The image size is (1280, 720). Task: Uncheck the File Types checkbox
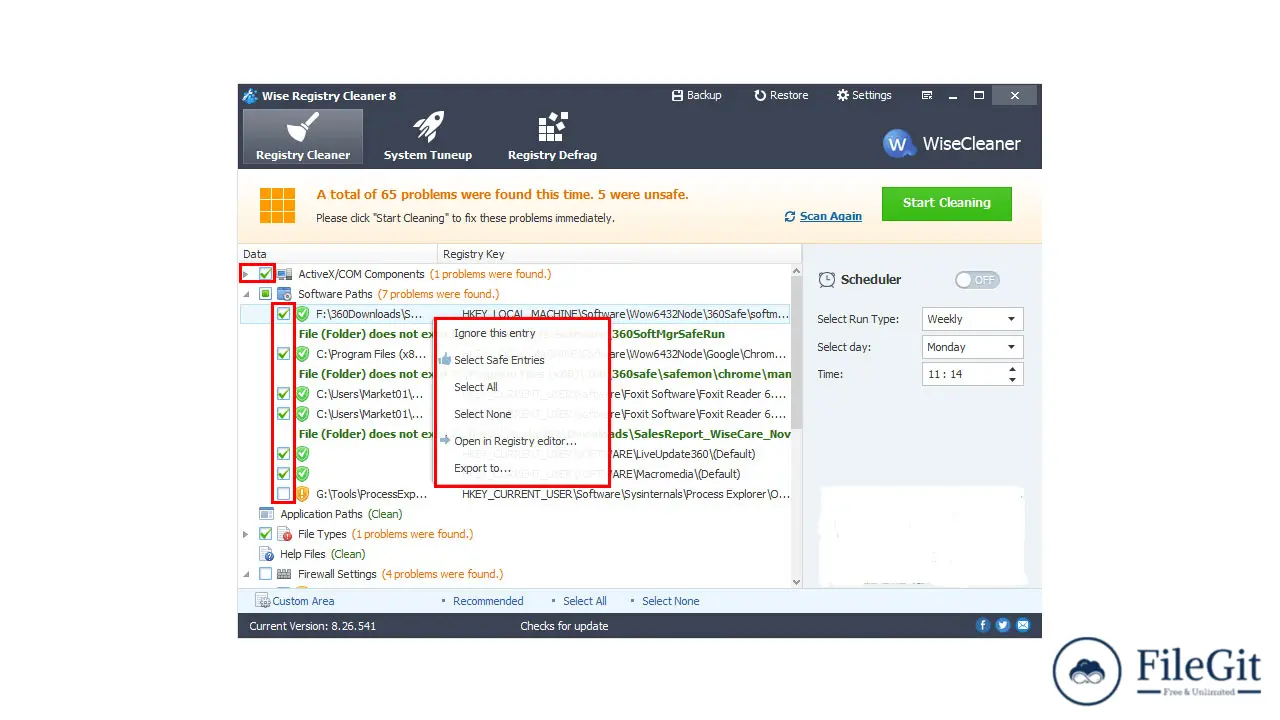pyautogui.click(x=265, y=534)
